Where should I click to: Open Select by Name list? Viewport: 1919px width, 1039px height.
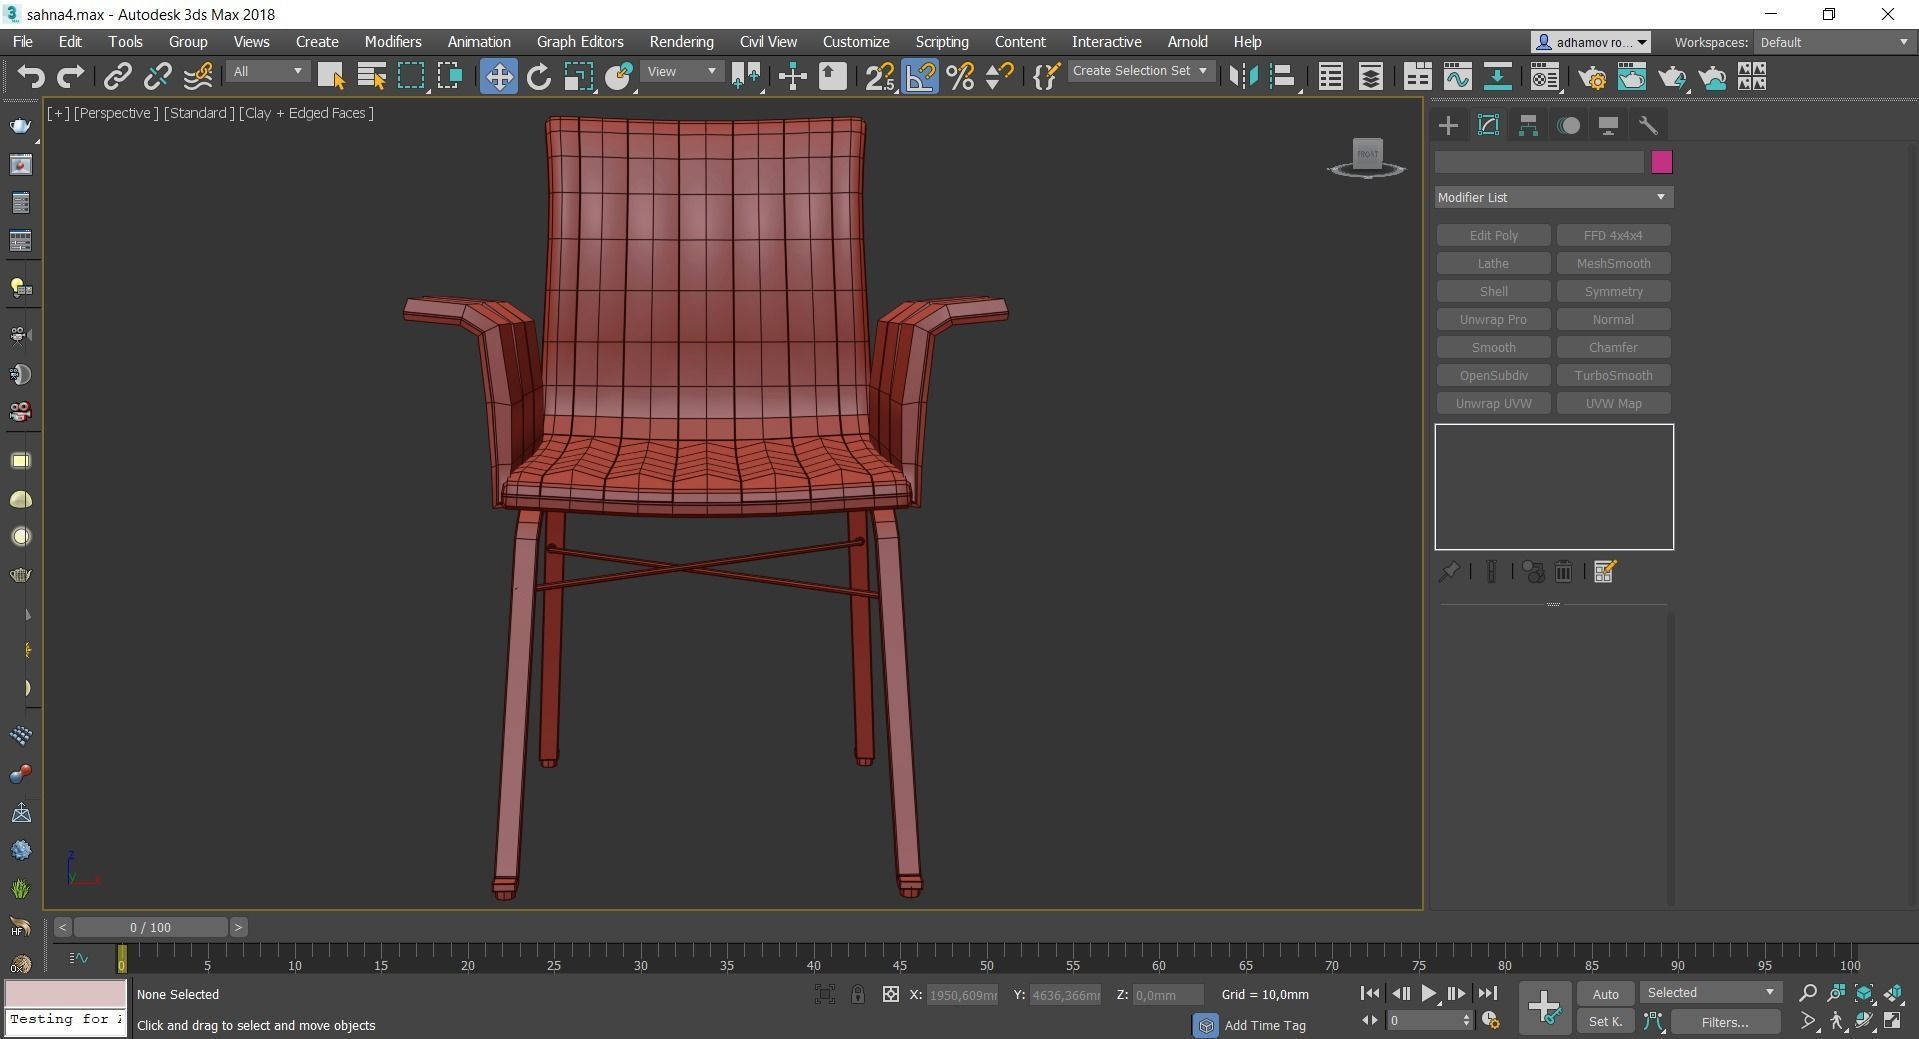tap(371, 76)
